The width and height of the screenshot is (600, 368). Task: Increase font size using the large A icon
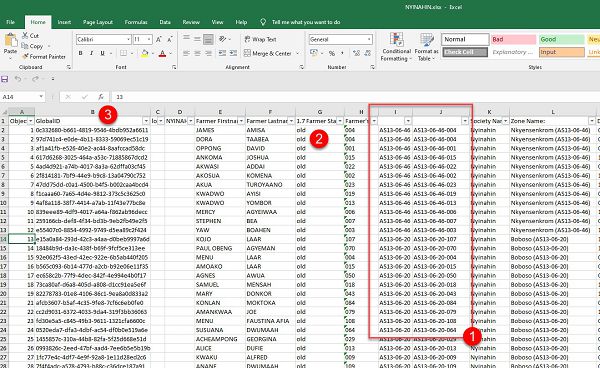(x=159, y=39)
